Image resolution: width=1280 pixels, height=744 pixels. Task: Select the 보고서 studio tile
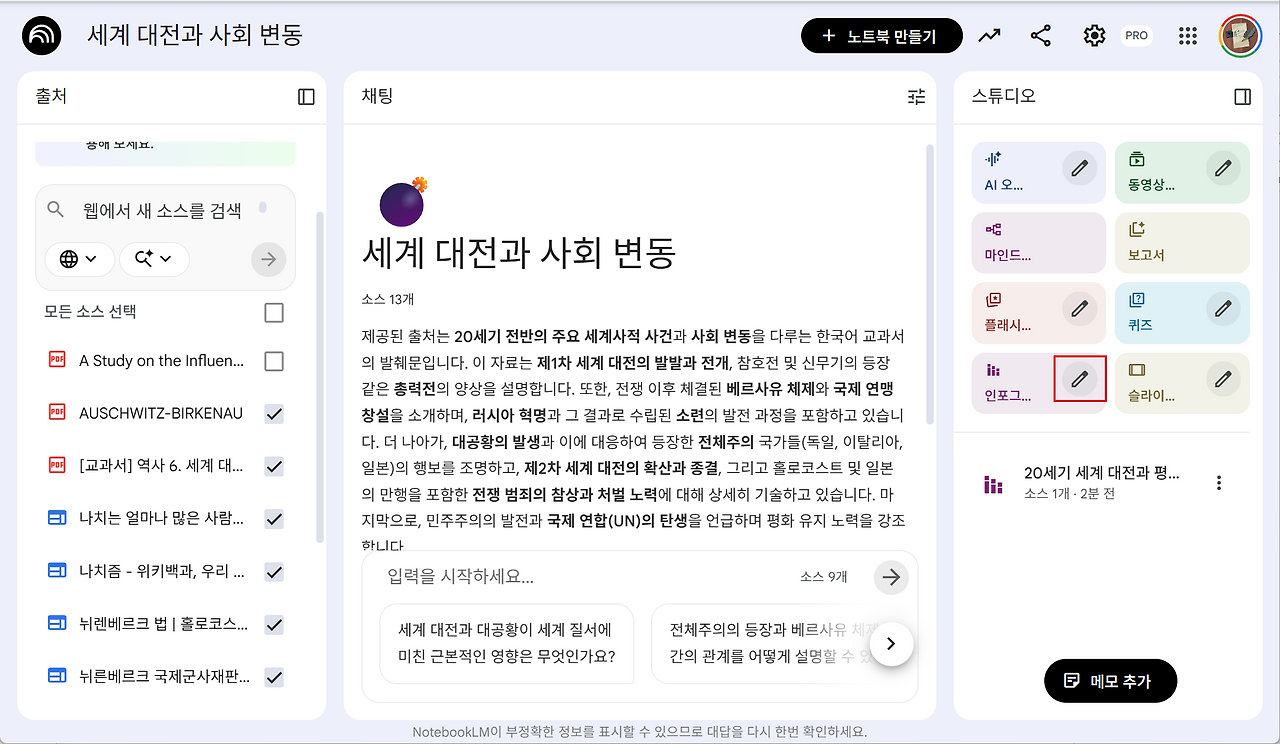pos(1182,243)
